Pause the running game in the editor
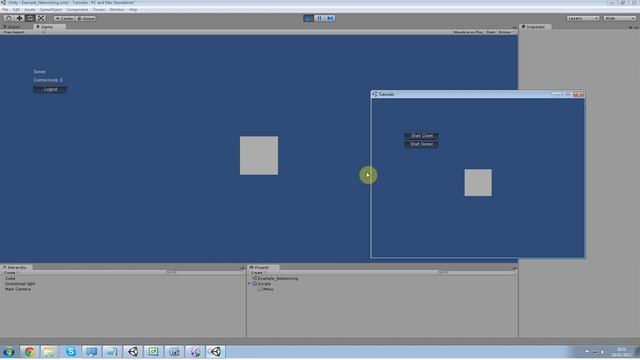 [x=320, y=18]
